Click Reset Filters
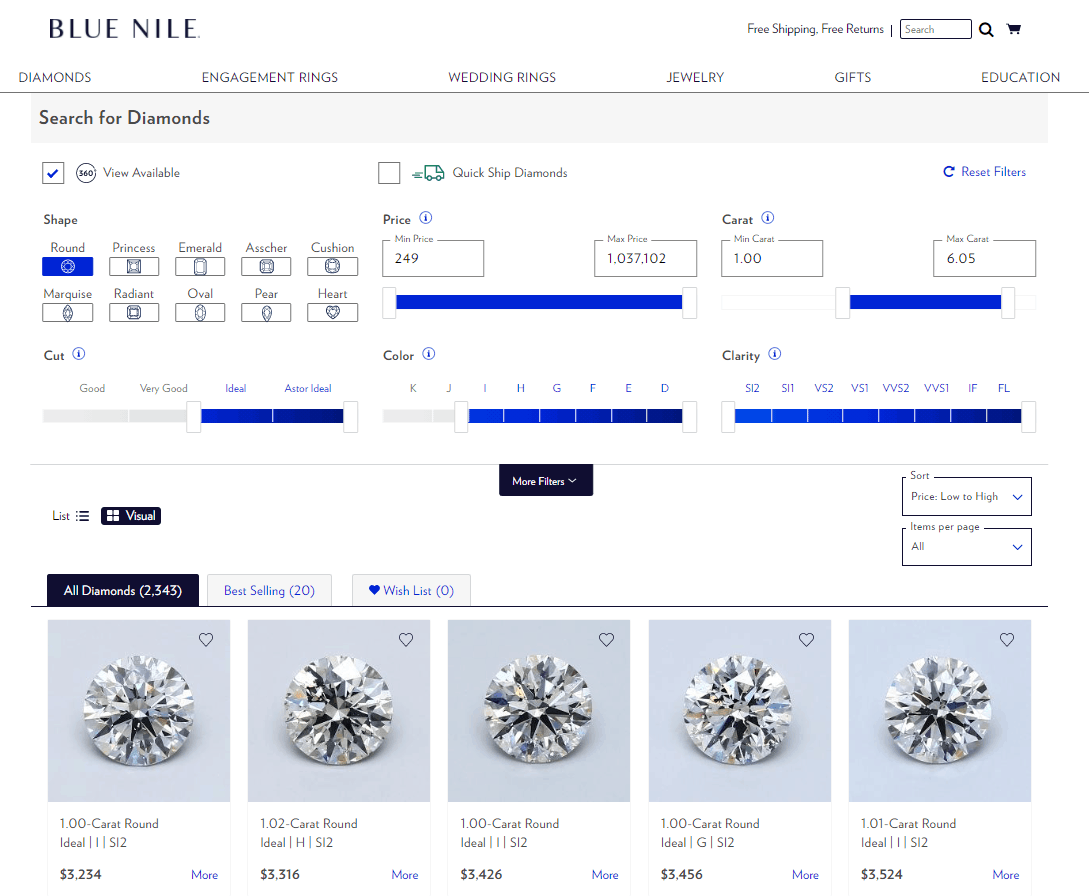Image resolution: width=1089 pixels, height=896 pixels. click(984, 171)
